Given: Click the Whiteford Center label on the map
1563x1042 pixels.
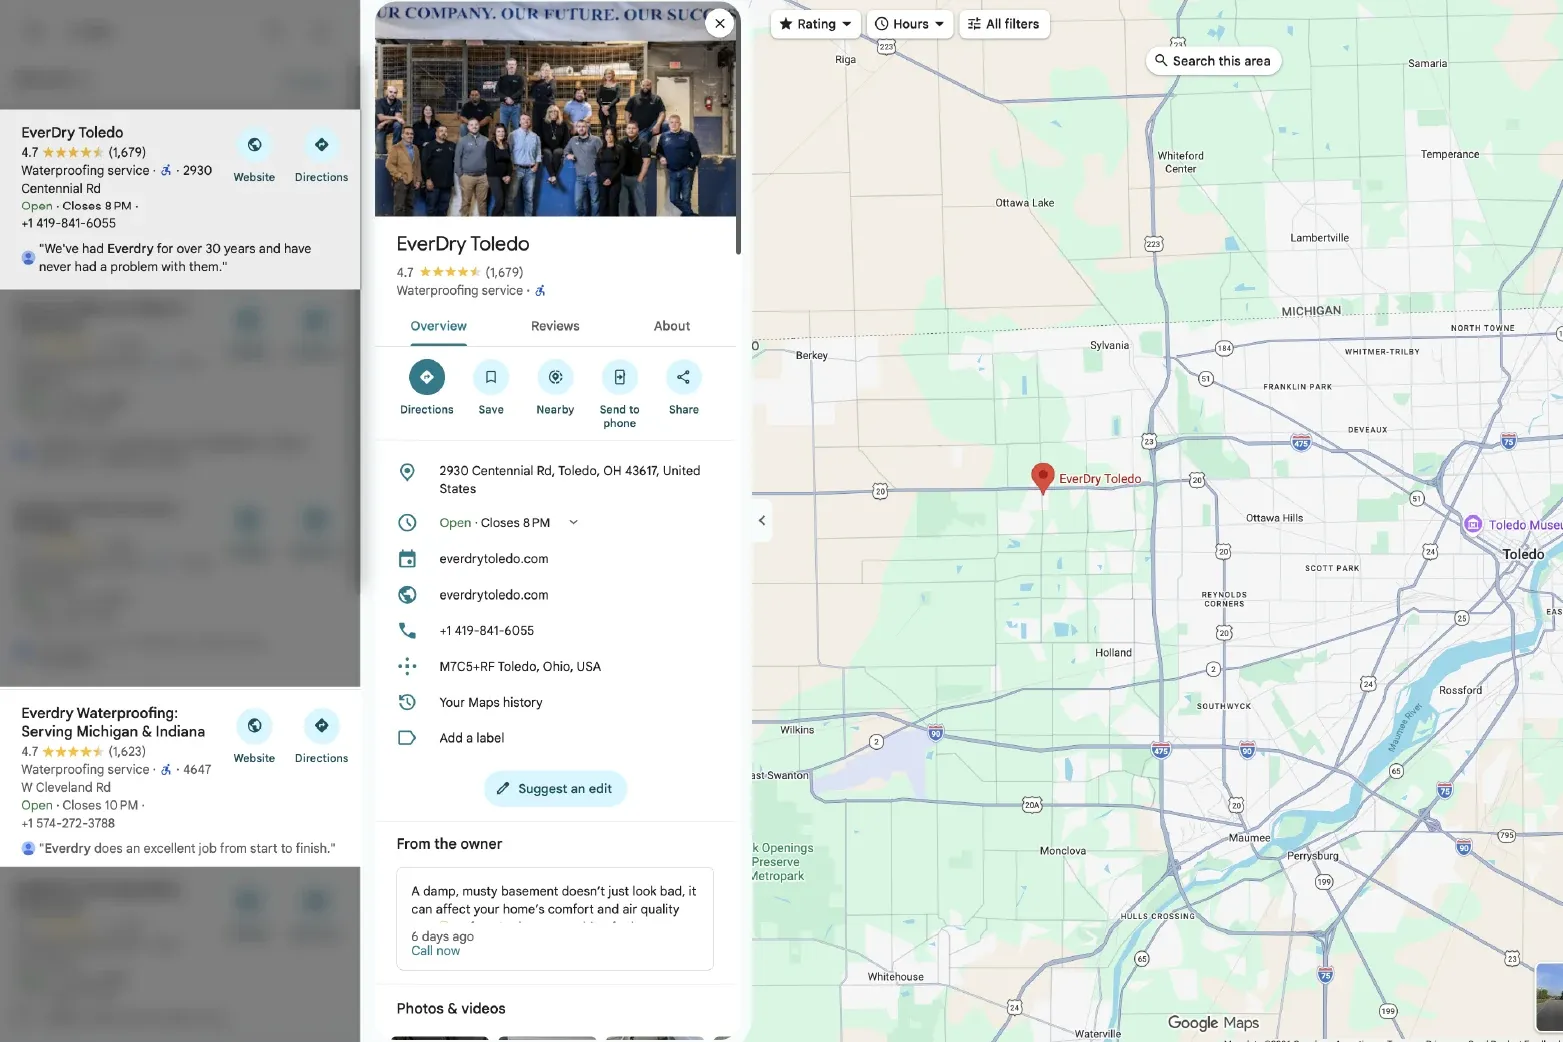Looking at the screenshot, I should click(x=1180, y=162).
